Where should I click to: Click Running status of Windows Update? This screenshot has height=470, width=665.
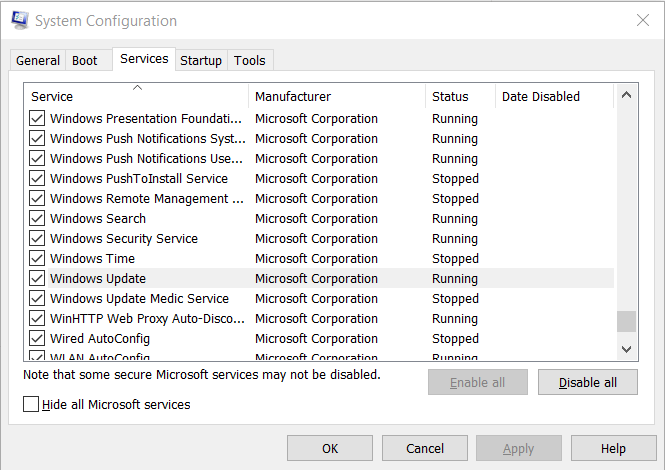455,279
